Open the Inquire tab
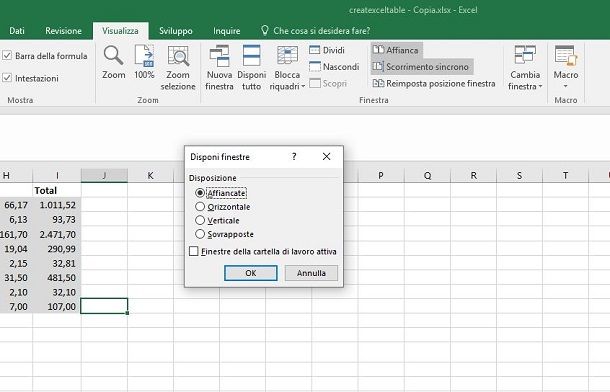 (x=226, y=31)
